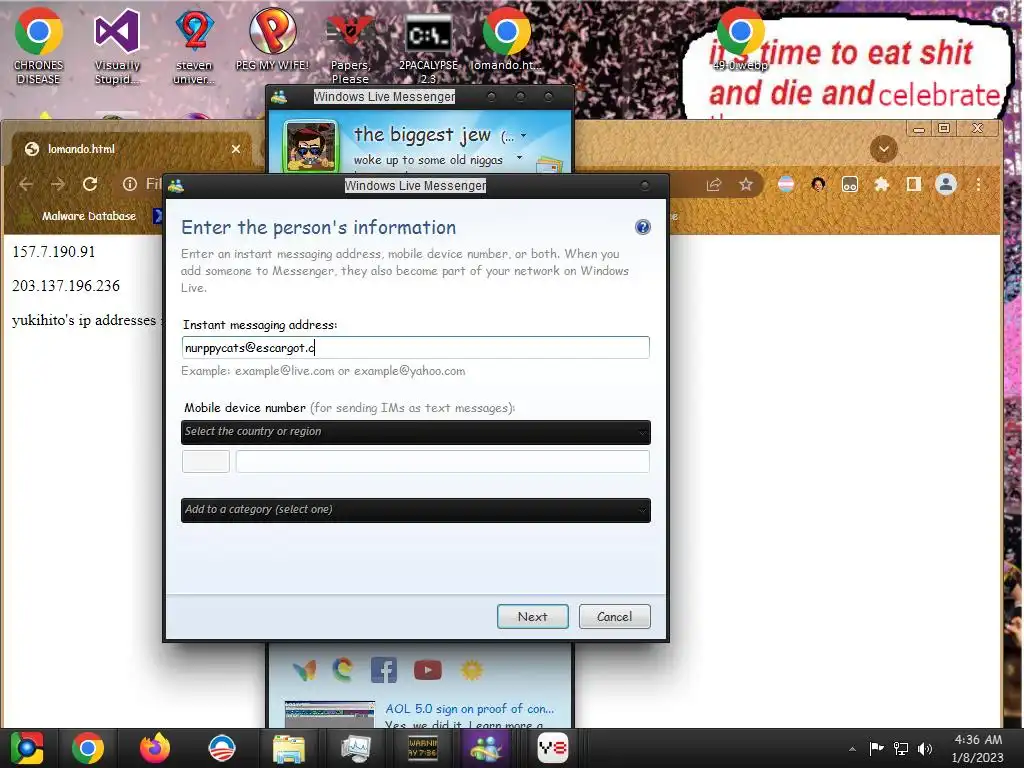Image resolution: width=1024 pixels, height=768 pixels.
Task: Select the lomando.html browser tab
Action: pos(131,149)
